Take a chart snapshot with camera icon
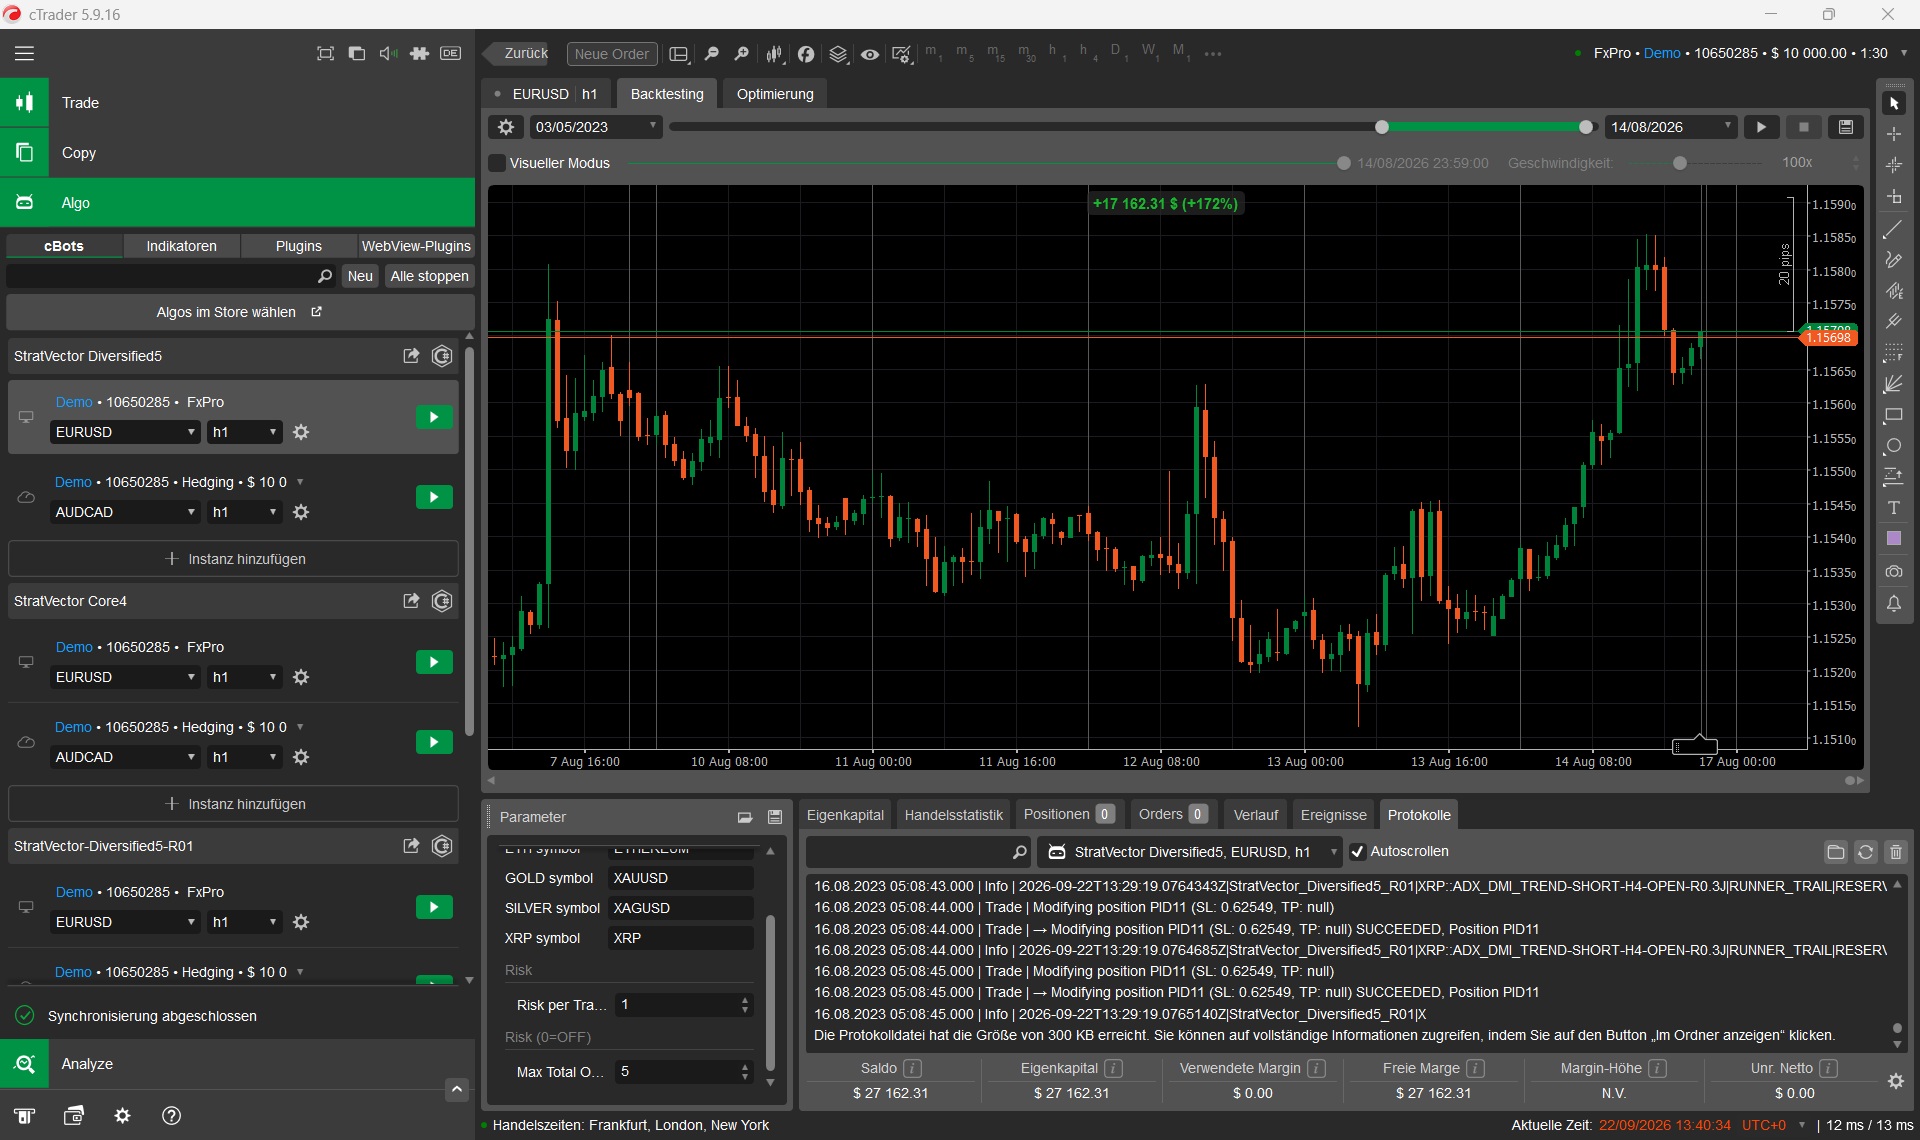 (1893, 572)
